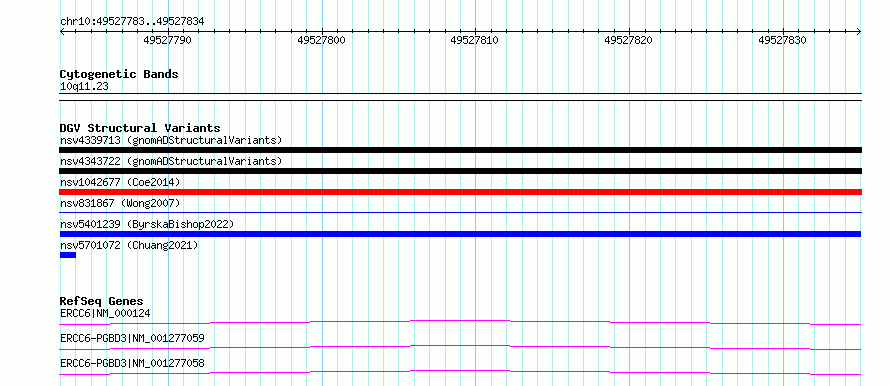Open variant nsv831867 (Wong2007) label
This screenshot has width=890, height=386.
(120, 203)
